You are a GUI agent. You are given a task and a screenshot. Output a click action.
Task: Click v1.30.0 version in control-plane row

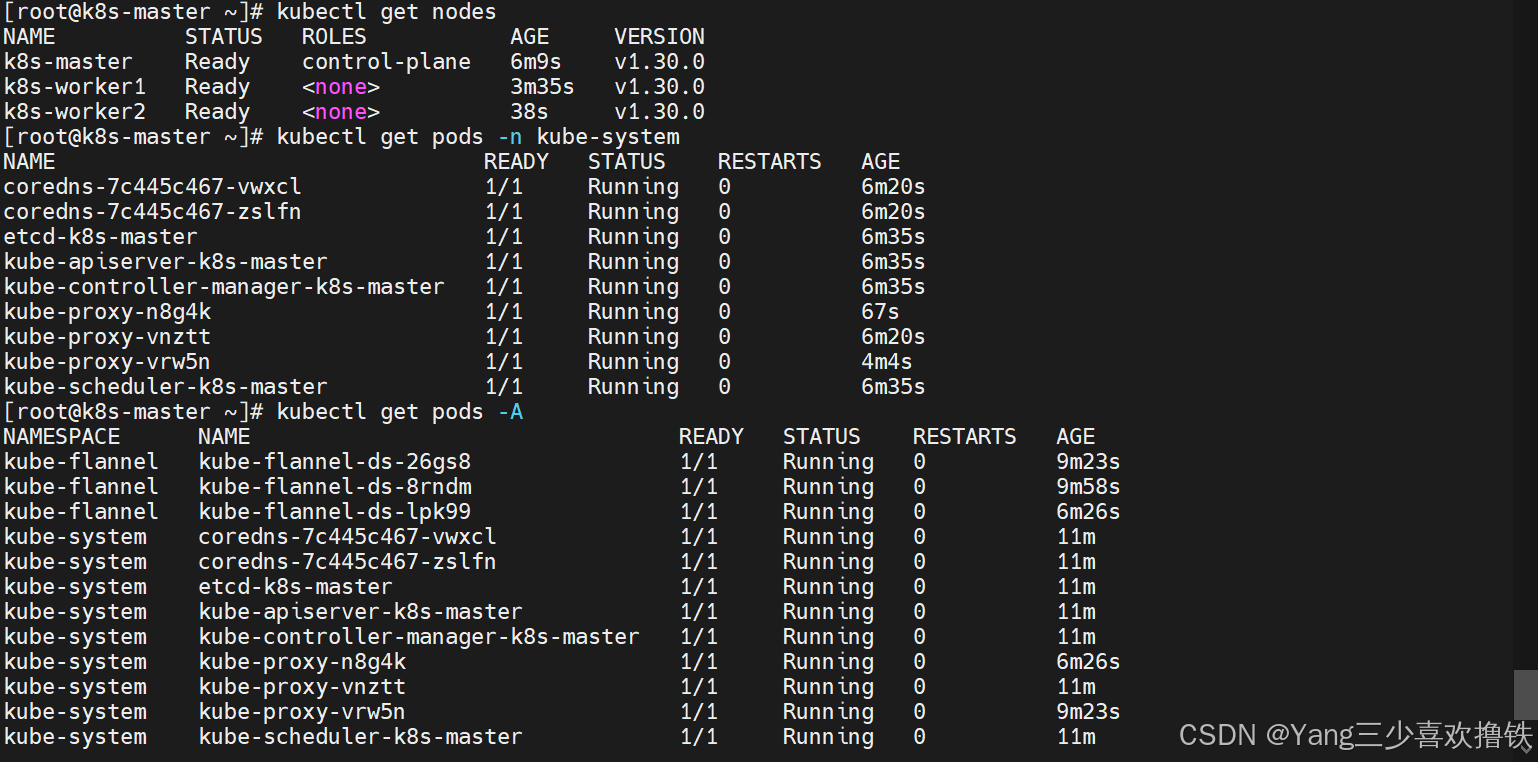pos(659,62)
